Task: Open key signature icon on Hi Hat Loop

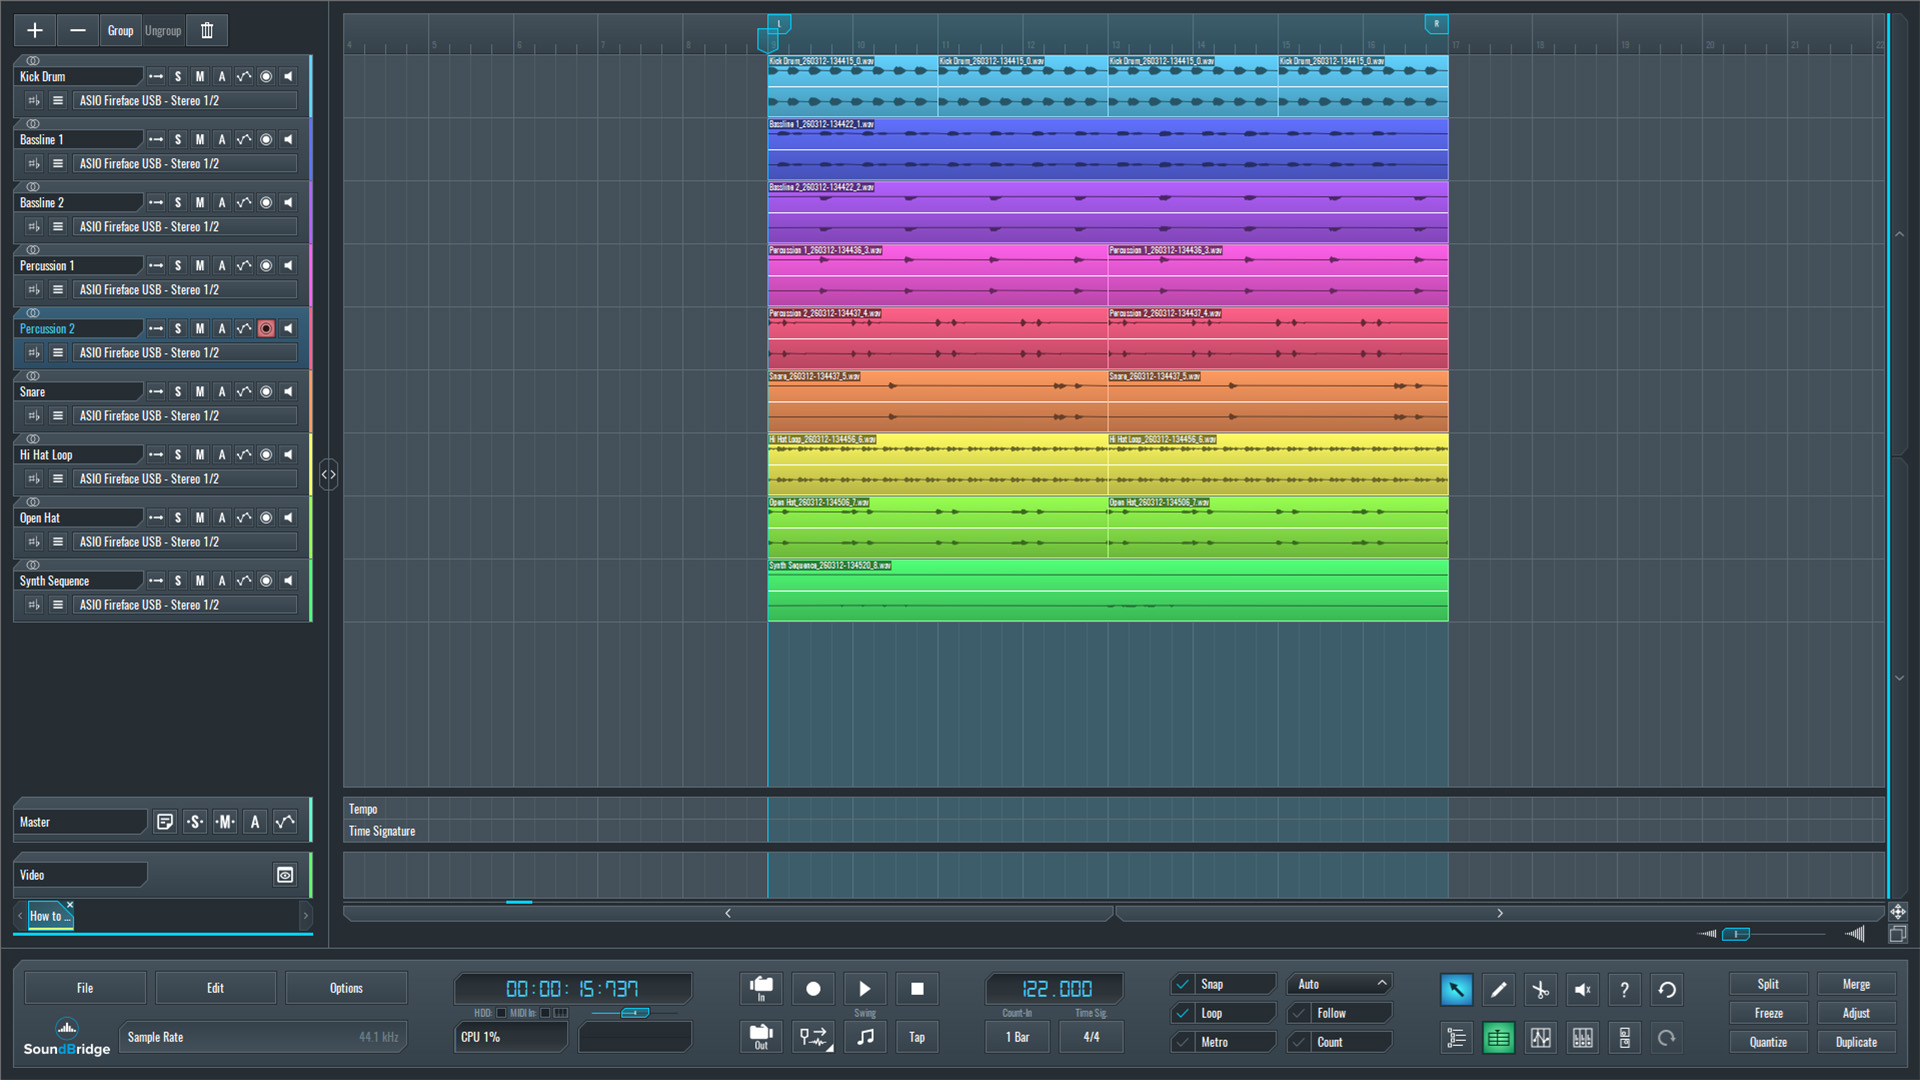Action: click(33, 479)
